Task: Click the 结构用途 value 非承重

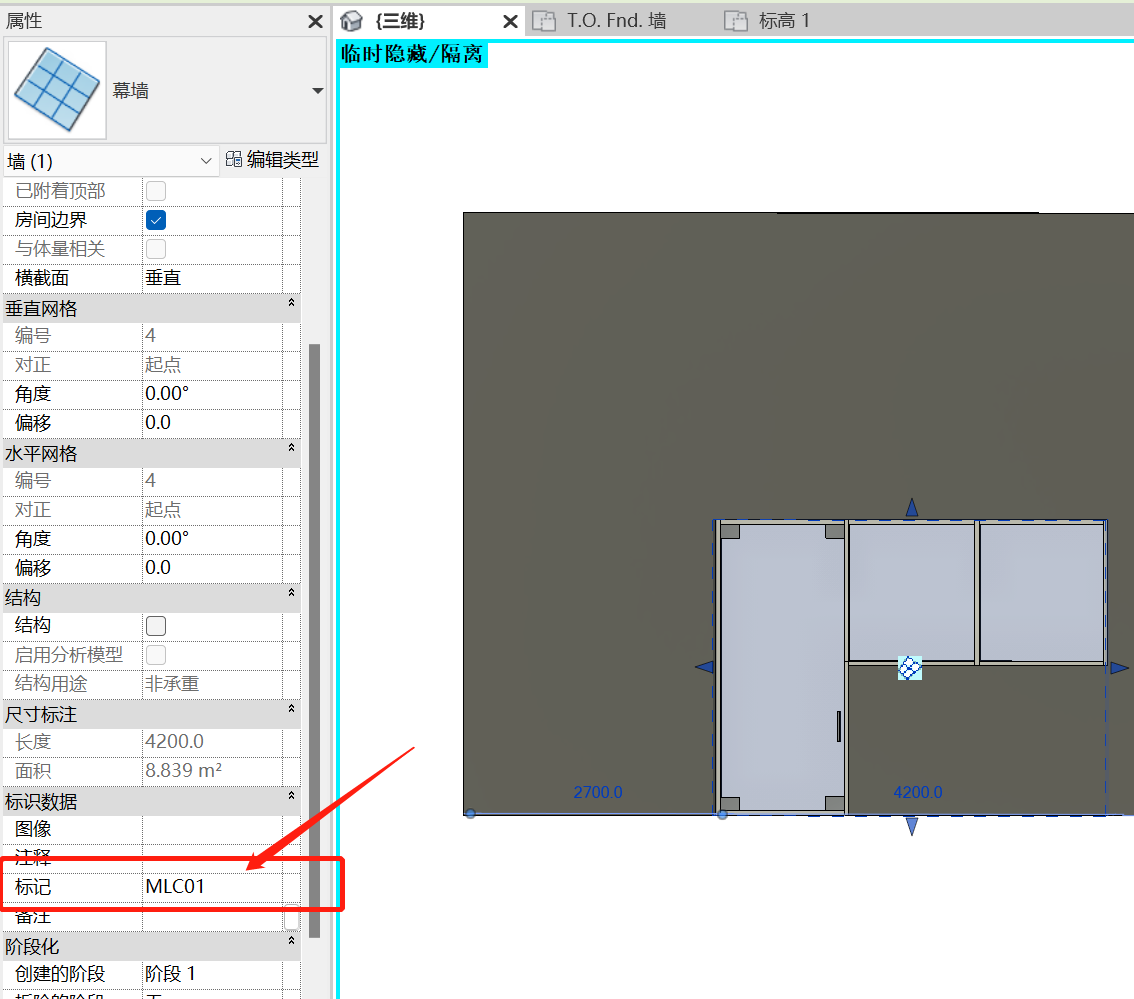Action: pos(212,684)
